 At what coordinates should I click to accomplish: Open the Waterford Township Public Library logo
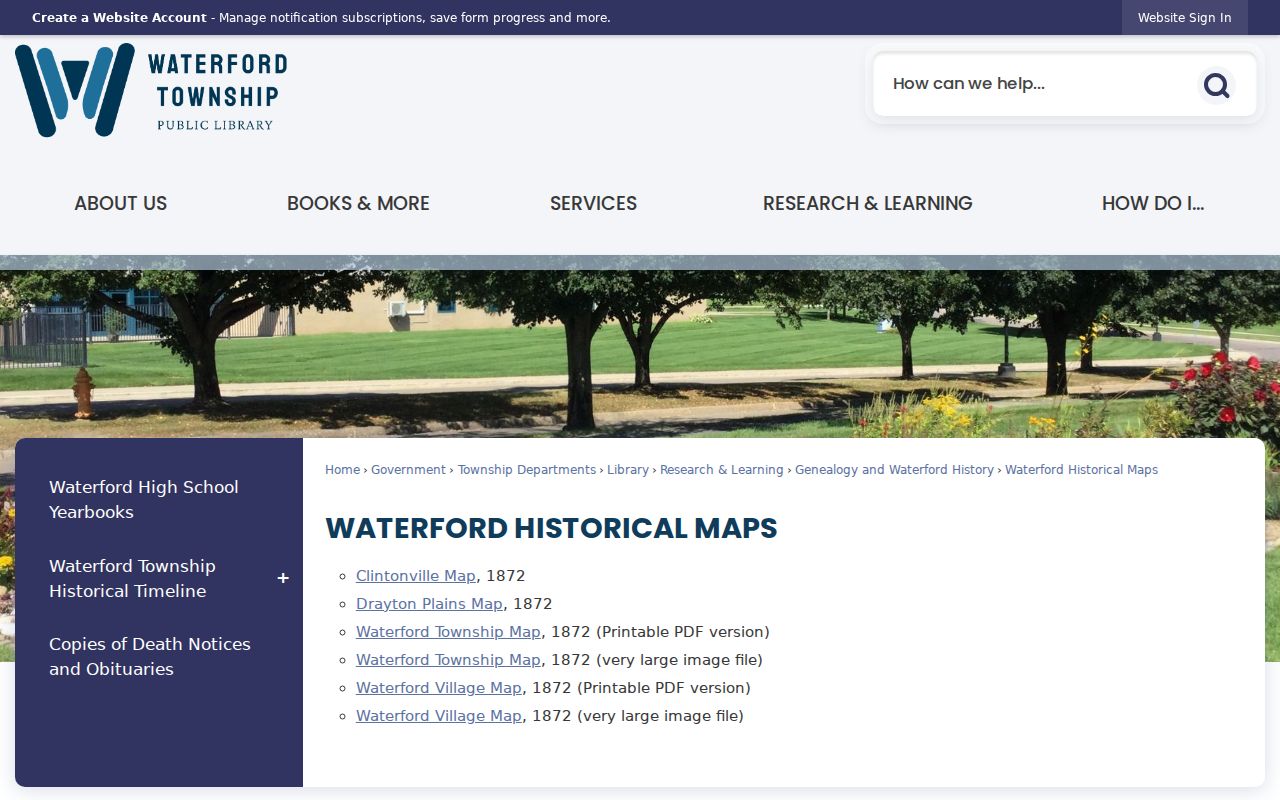point(151,90)
